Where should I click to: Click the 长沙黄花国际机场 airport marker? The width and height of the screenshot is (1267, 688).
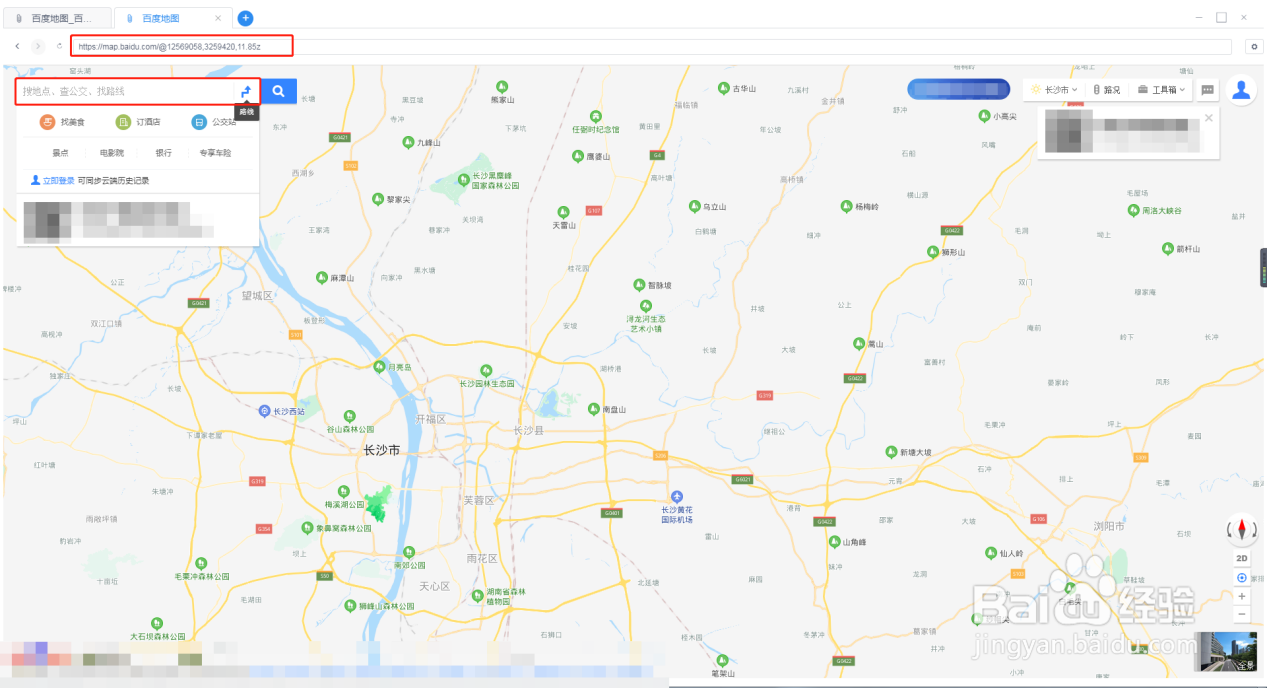pyautogui.click(x=677, y=497)
